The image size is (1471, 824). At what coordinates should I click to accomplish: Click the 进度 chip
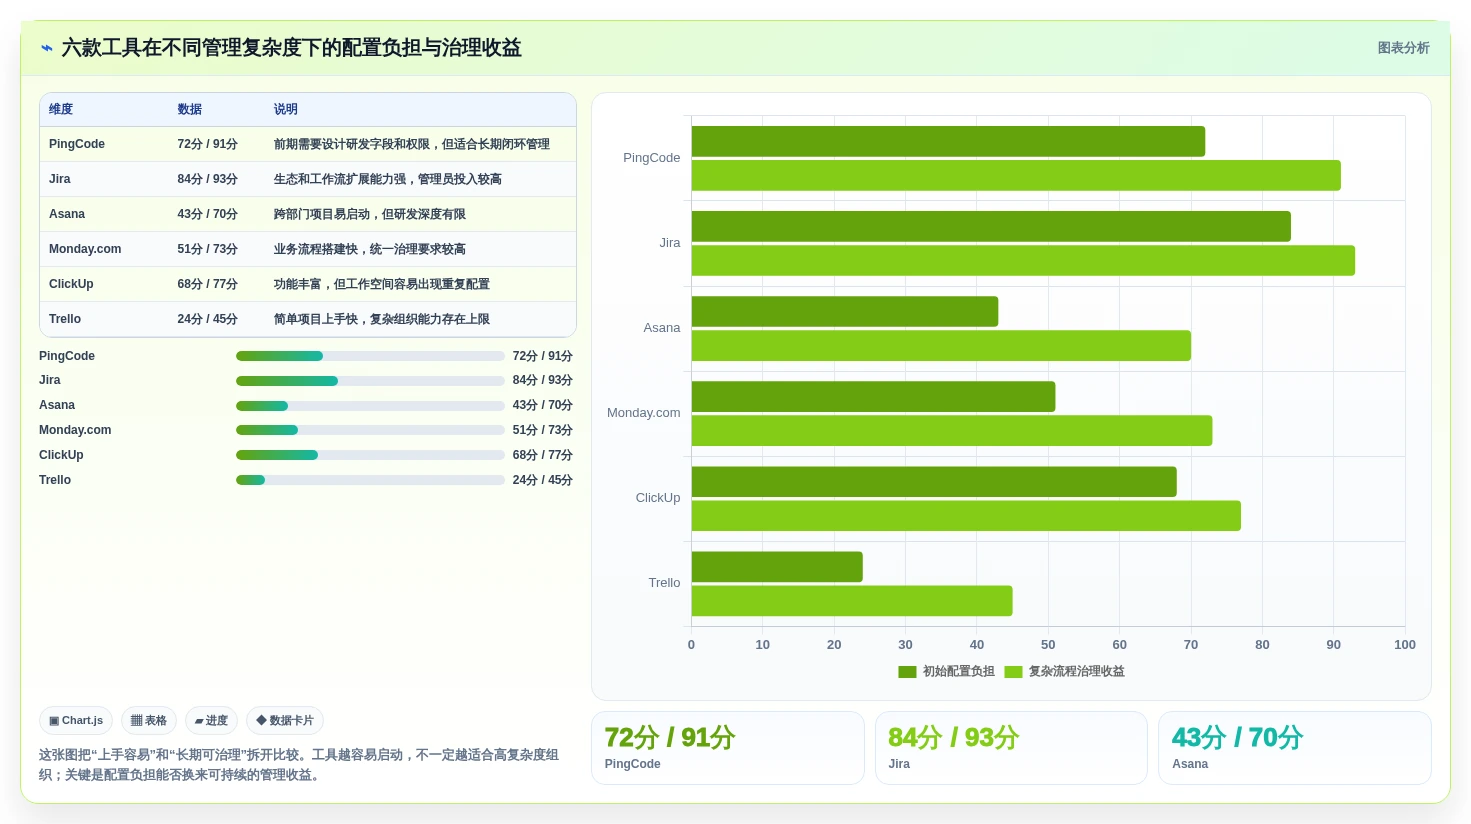(x=211, y=720)
